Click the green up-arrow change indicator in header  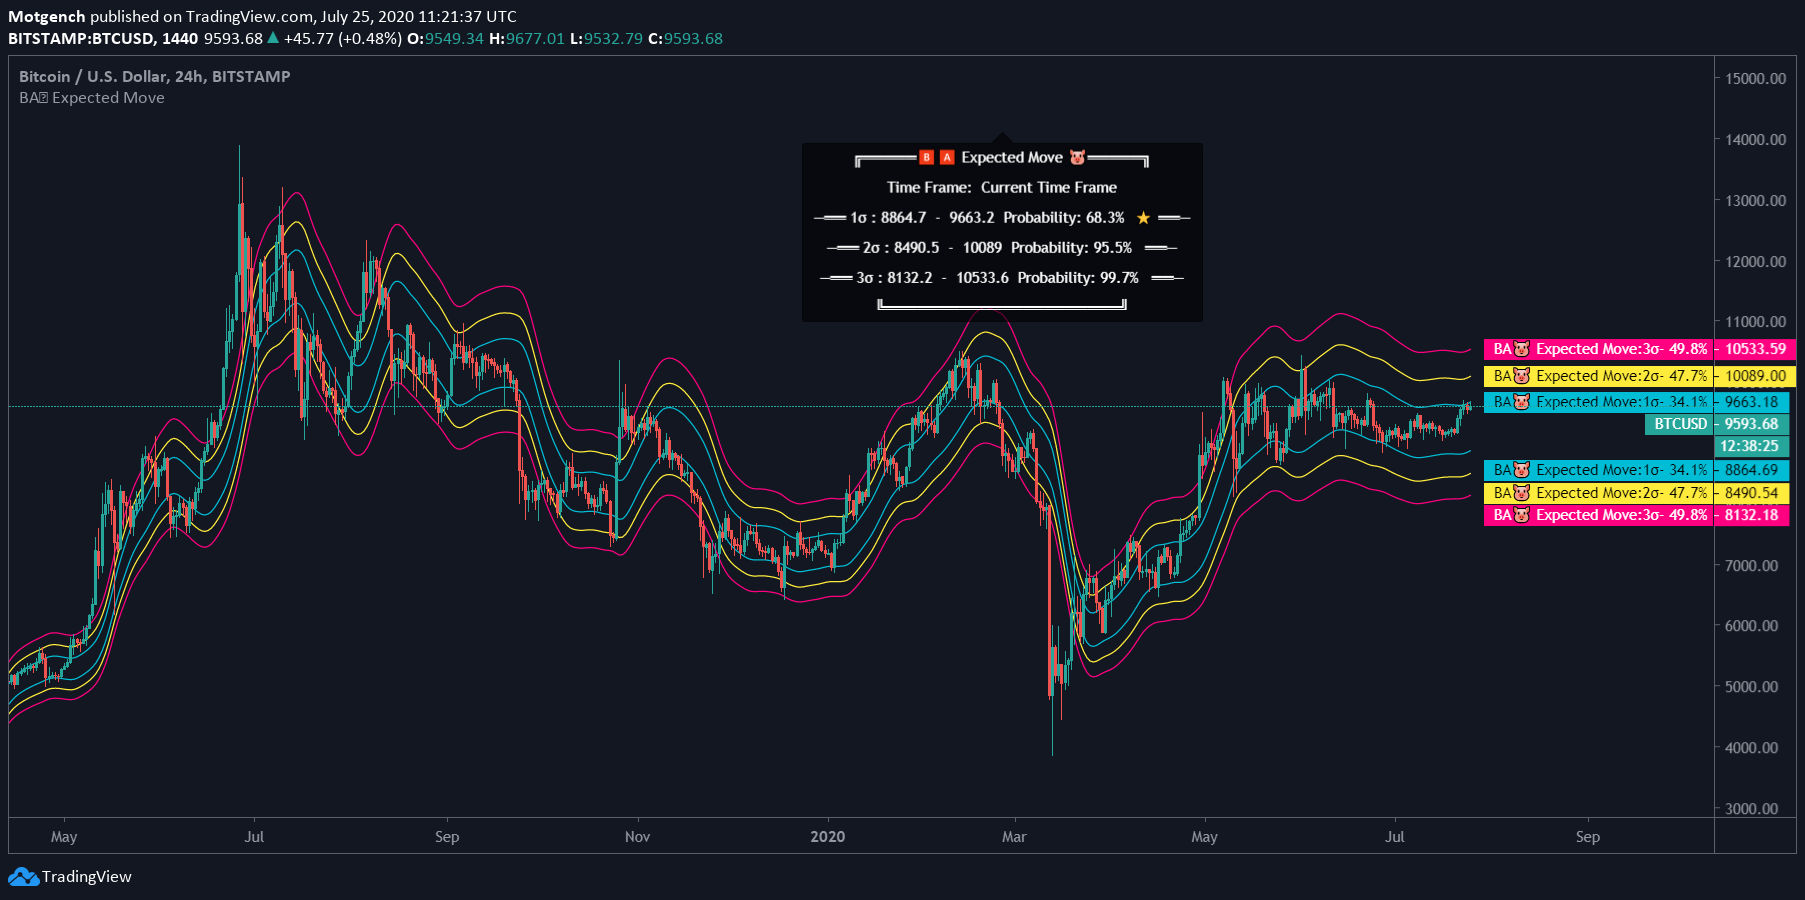click(273, 38)
